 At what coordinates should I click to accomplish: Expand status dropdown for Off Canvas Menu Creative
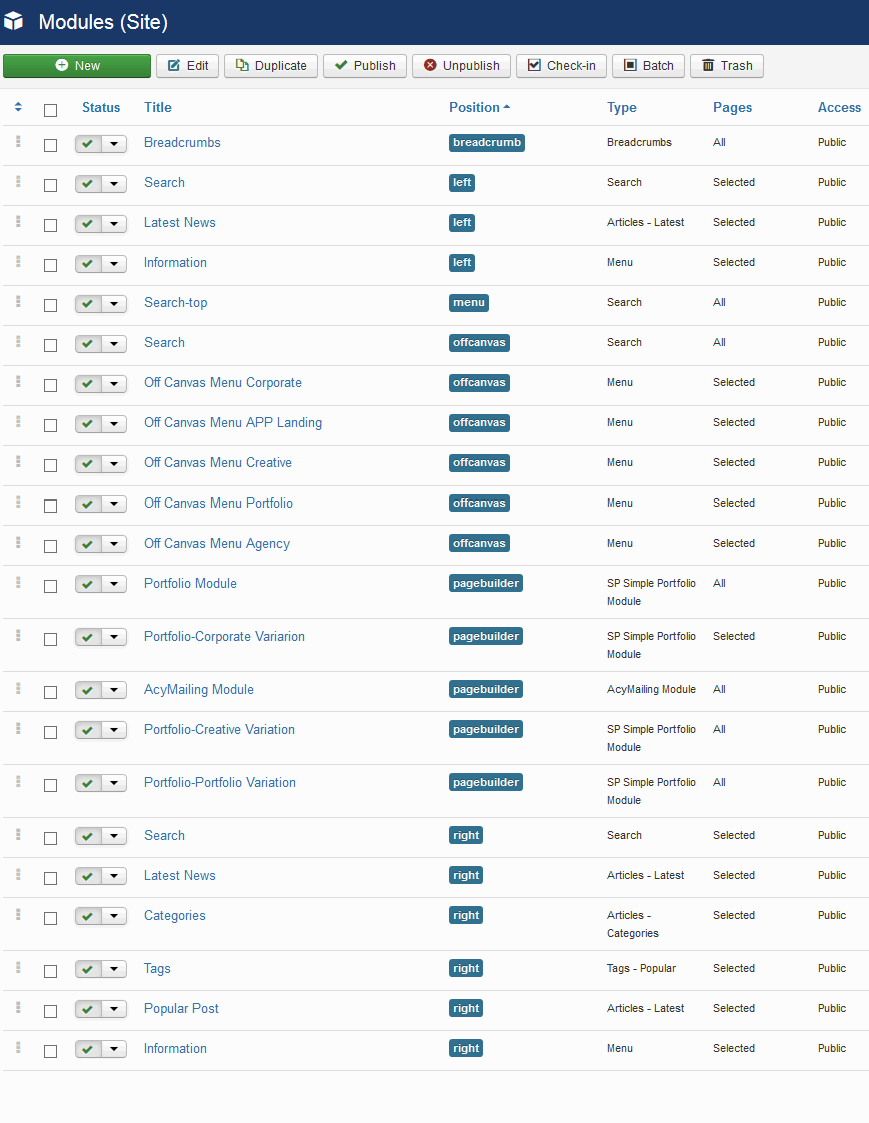114,464
